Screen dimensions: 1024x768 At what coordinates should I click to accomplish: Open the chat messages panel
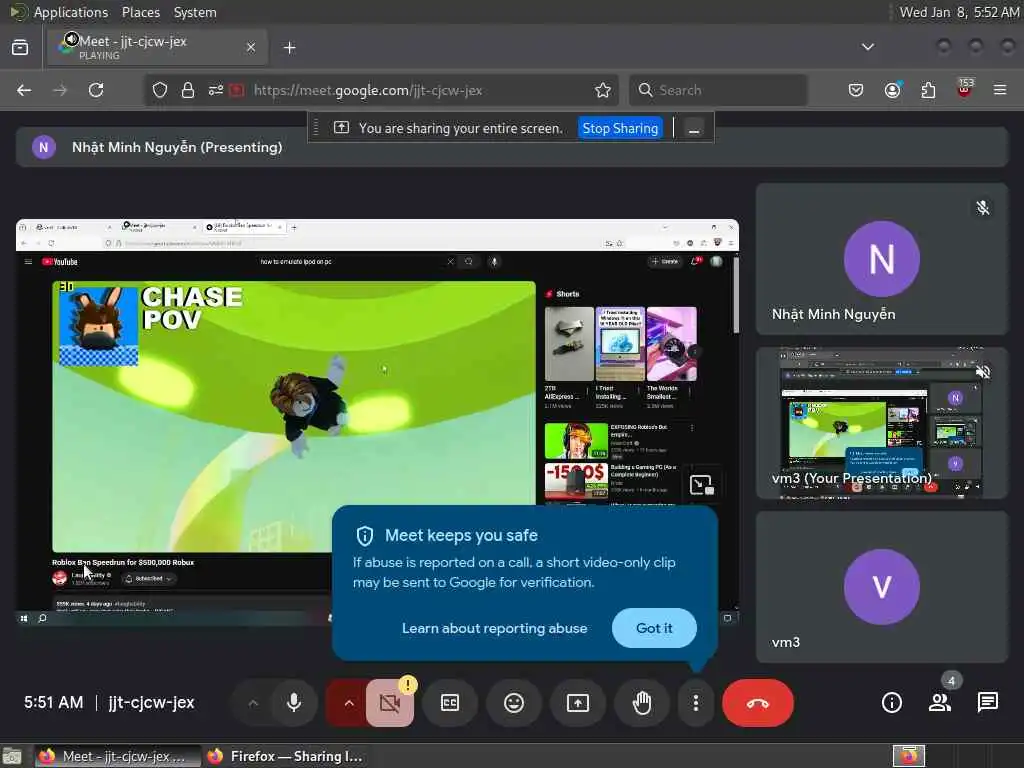(987, 703)
